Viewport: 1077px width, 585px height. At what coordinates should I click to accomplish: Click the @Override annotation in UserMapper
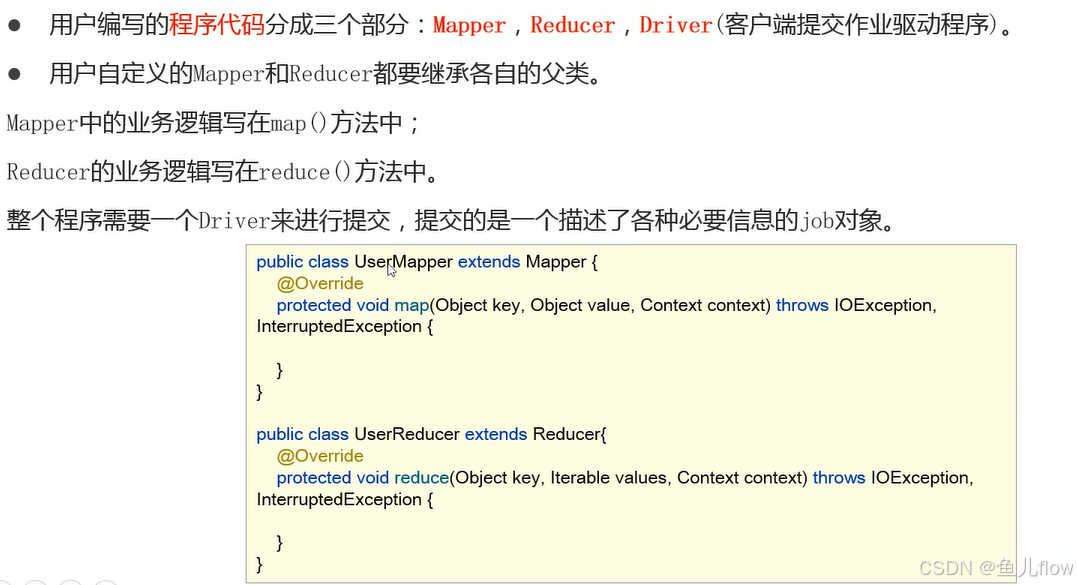pos(319,283)
